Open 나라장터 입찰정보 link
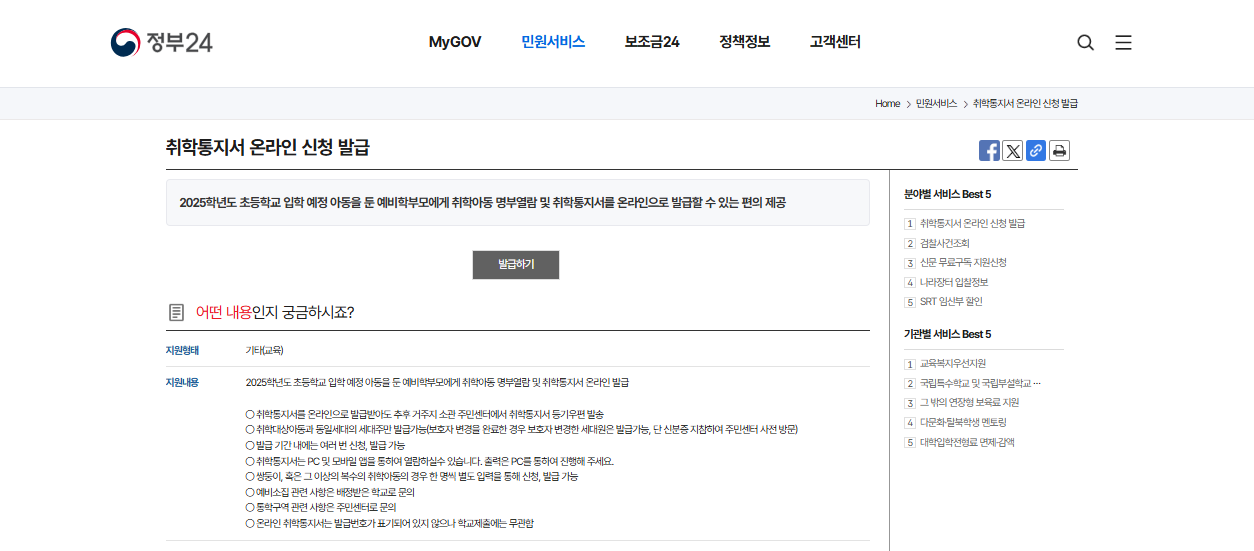 (x=954, y=282)
